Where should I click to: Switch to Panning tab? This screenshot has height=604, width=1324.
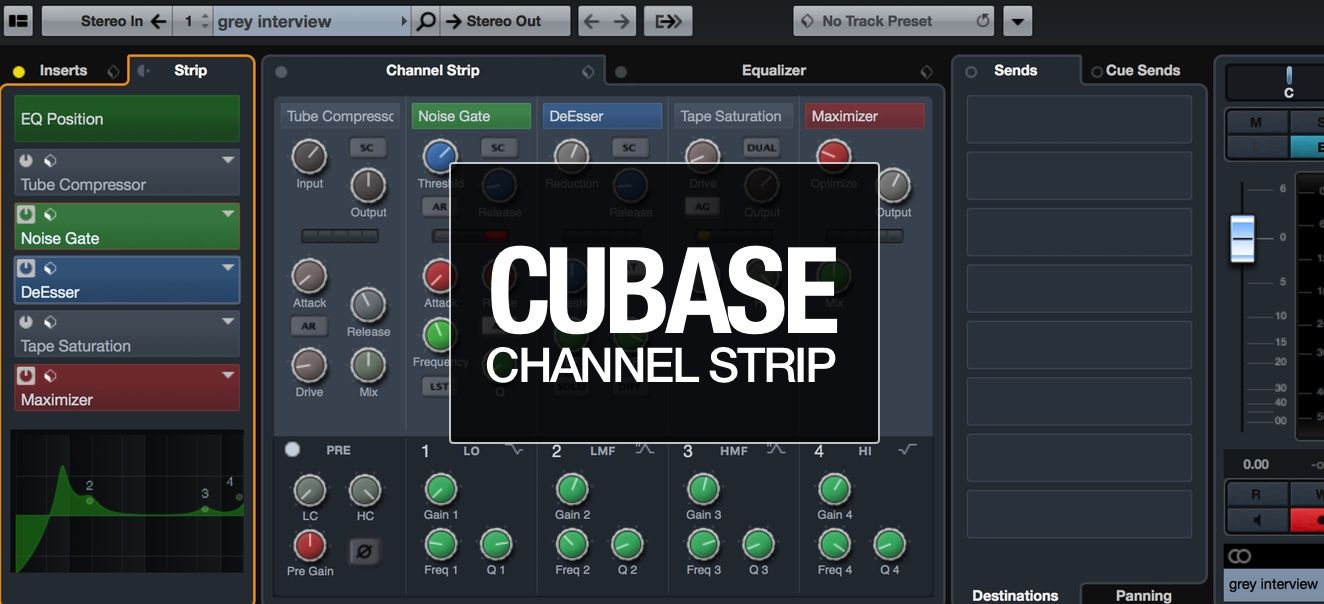[1143, 595]
